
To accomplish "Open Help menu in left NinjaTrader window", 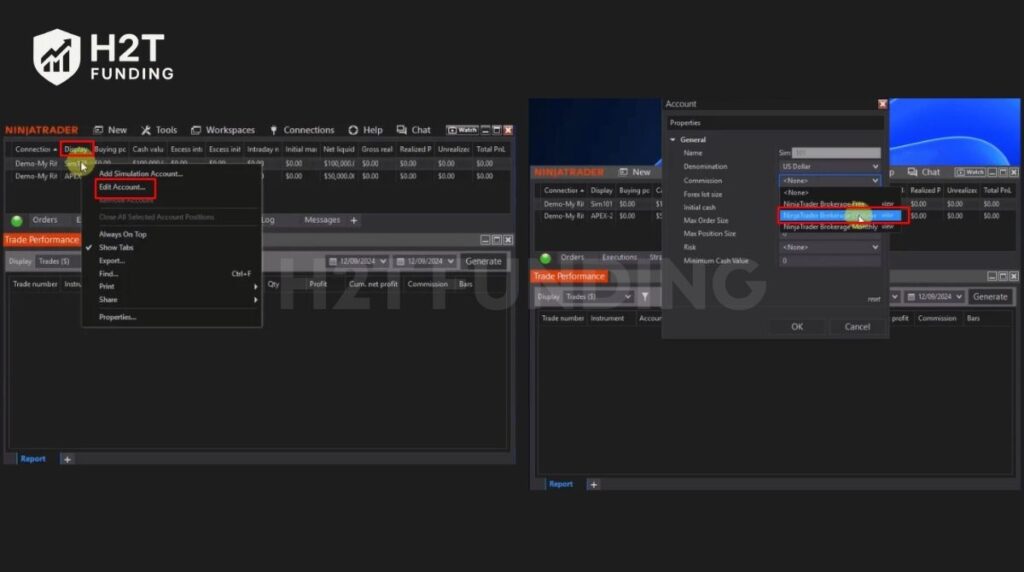I will 365,130.
